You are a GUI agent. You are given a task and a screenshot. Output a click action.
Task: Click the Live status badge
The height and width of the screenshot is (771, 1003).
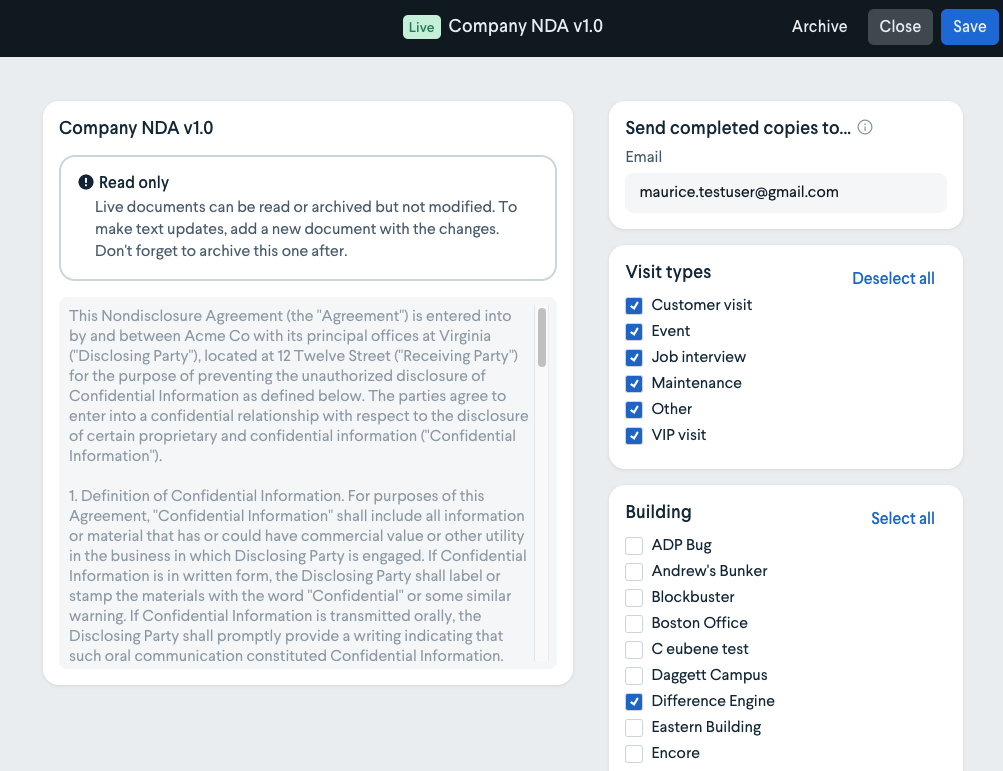[x=422, y=27]
